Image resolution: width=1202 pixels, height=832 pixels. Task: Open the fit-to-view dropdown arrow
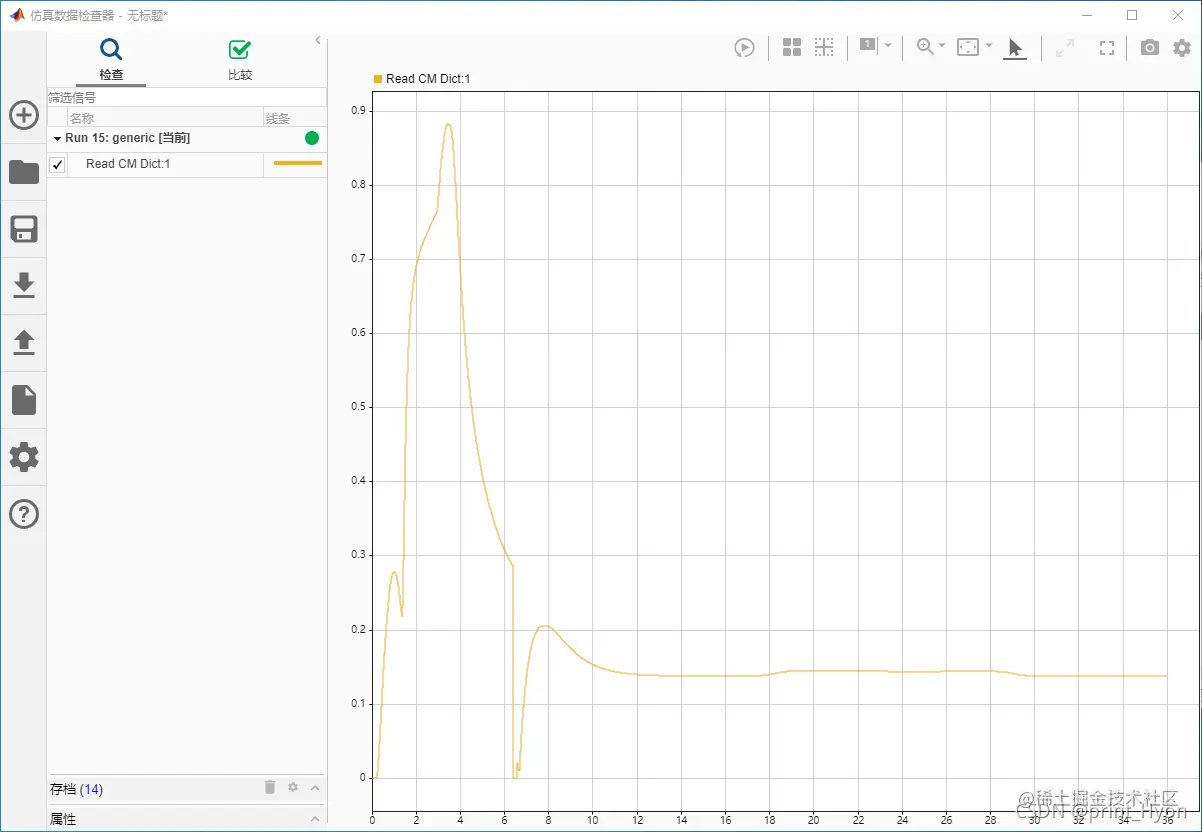click(989, 46)
